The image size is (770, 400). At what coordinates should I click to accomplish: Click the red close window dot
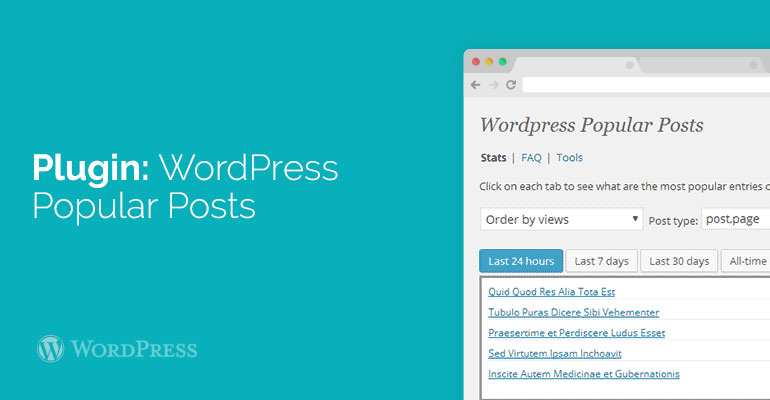click(474, 62)
